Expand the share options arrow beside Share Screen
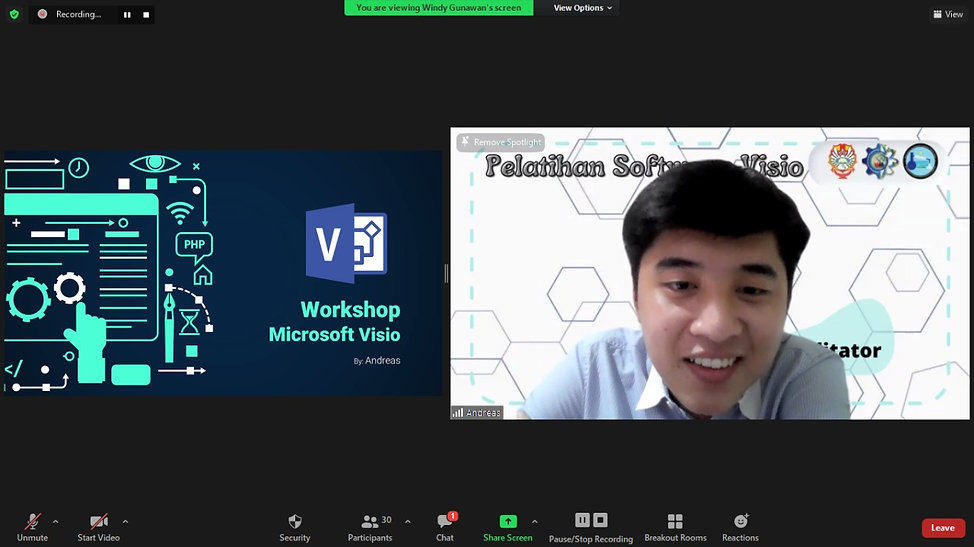 (534, 522)
